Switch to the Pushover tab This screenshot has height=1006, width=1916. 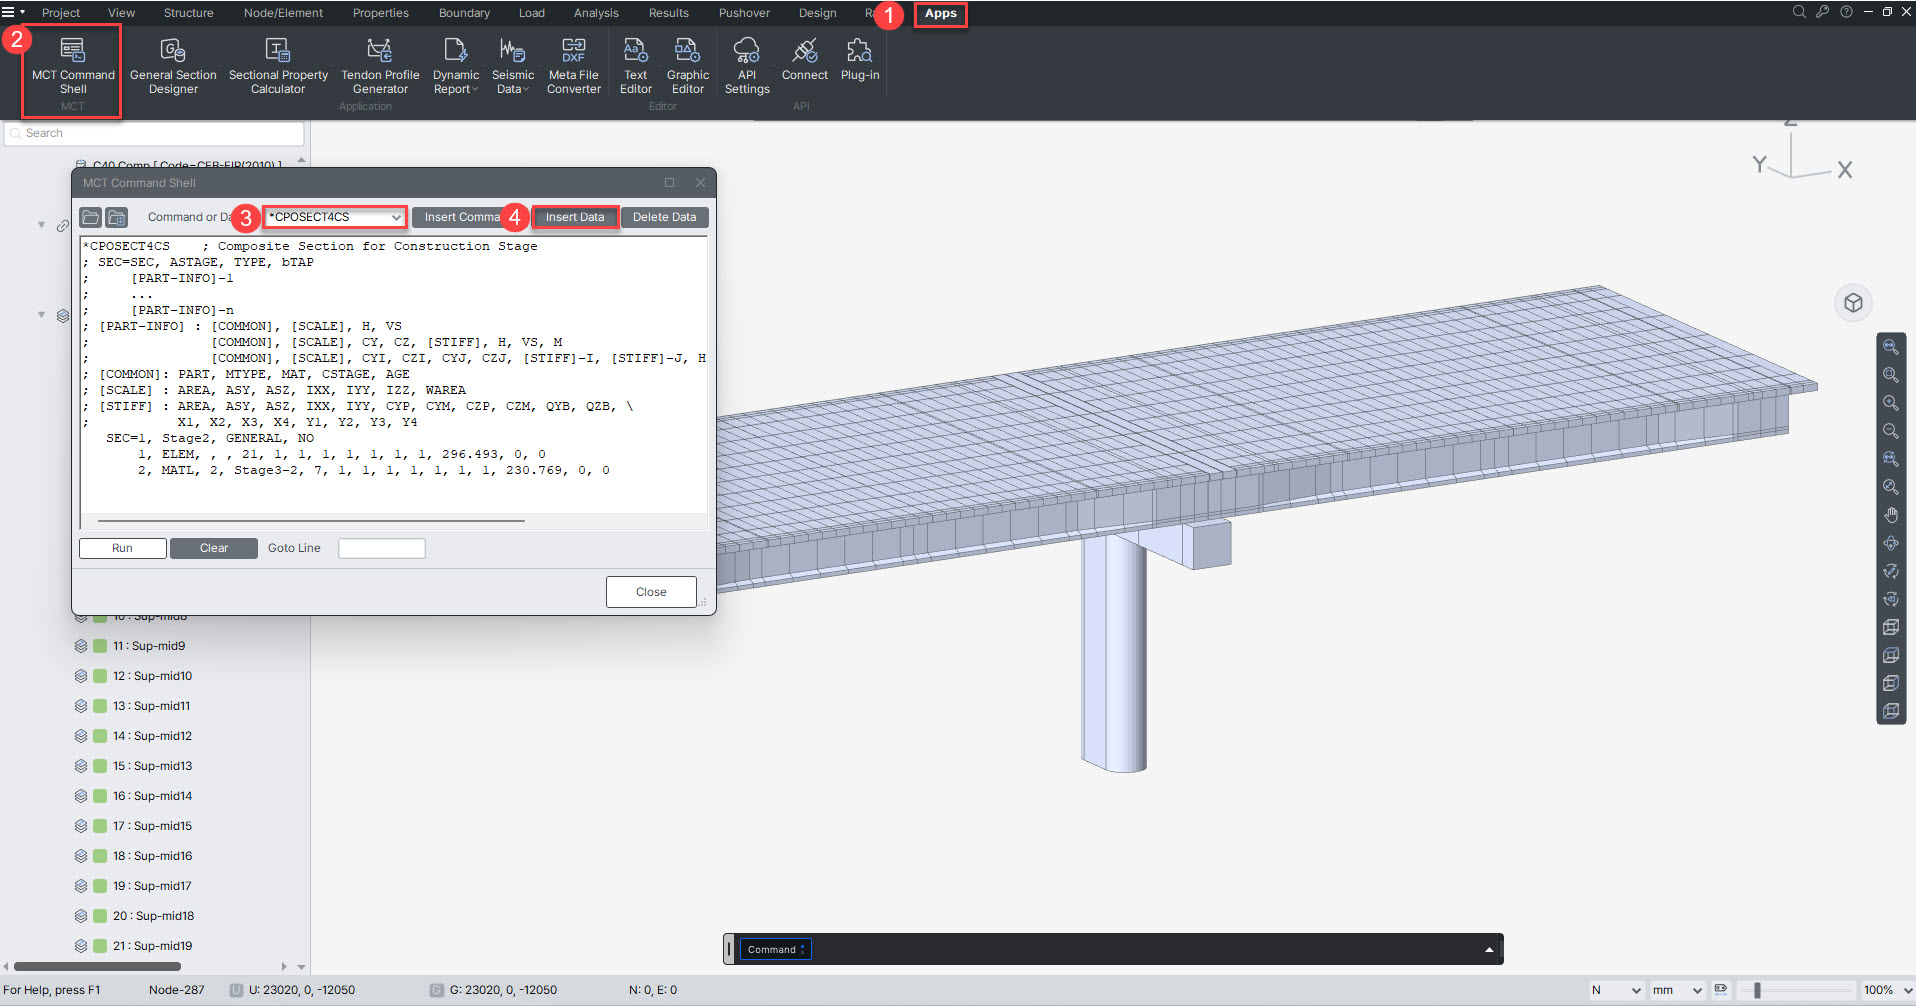click(744, 13)
